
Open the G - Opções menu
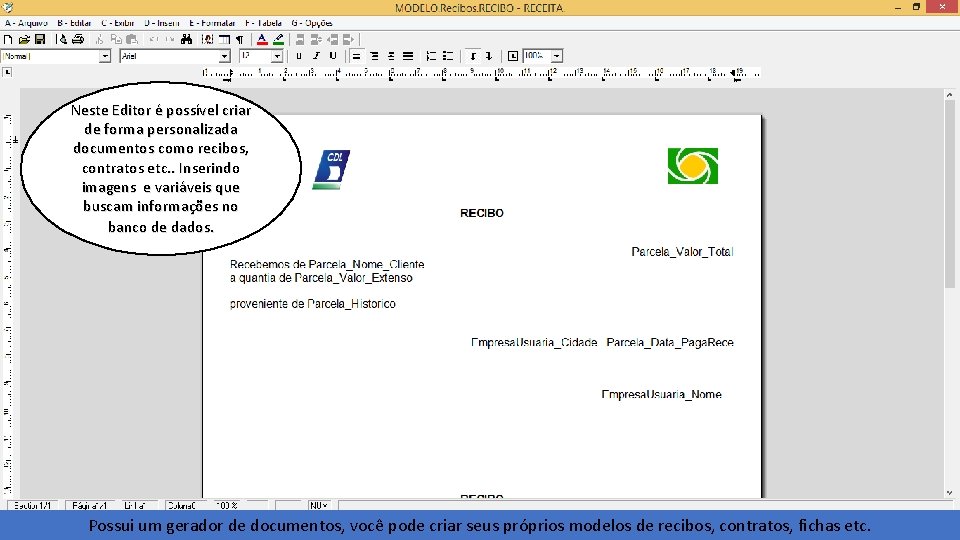coord(312,23)
